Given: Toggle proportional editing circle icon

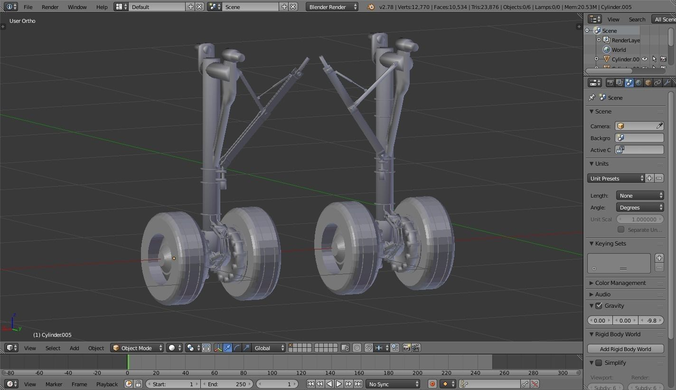Looking at the screenshot, I should 357,348.
